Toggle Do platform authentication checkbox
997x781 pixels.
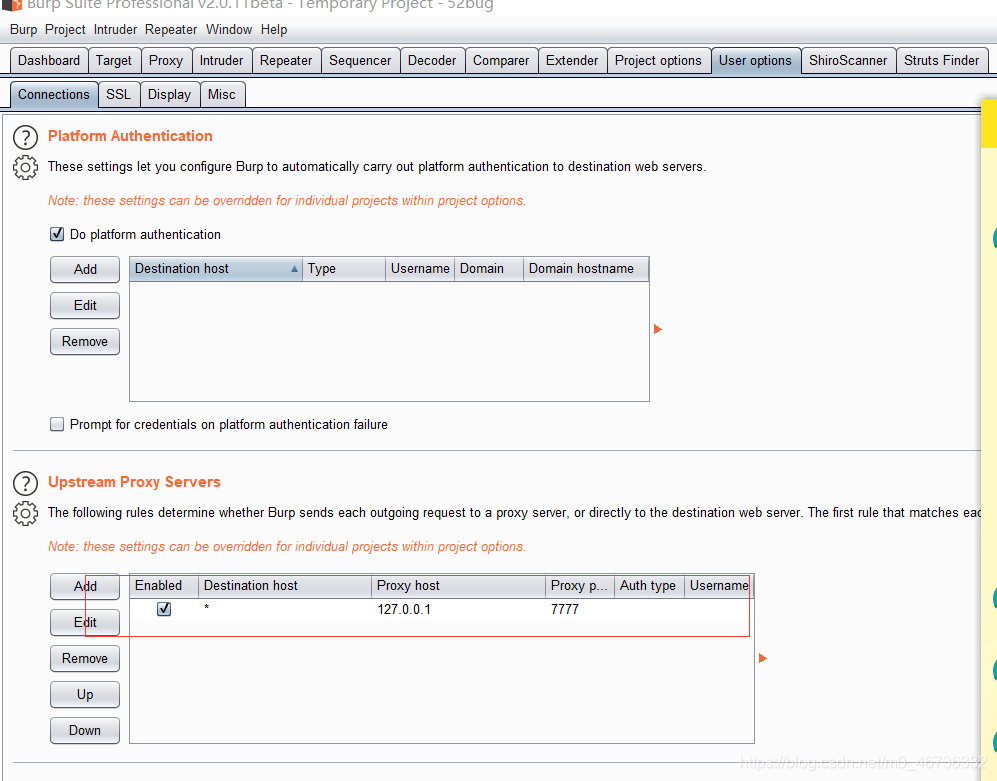(57, 234)
